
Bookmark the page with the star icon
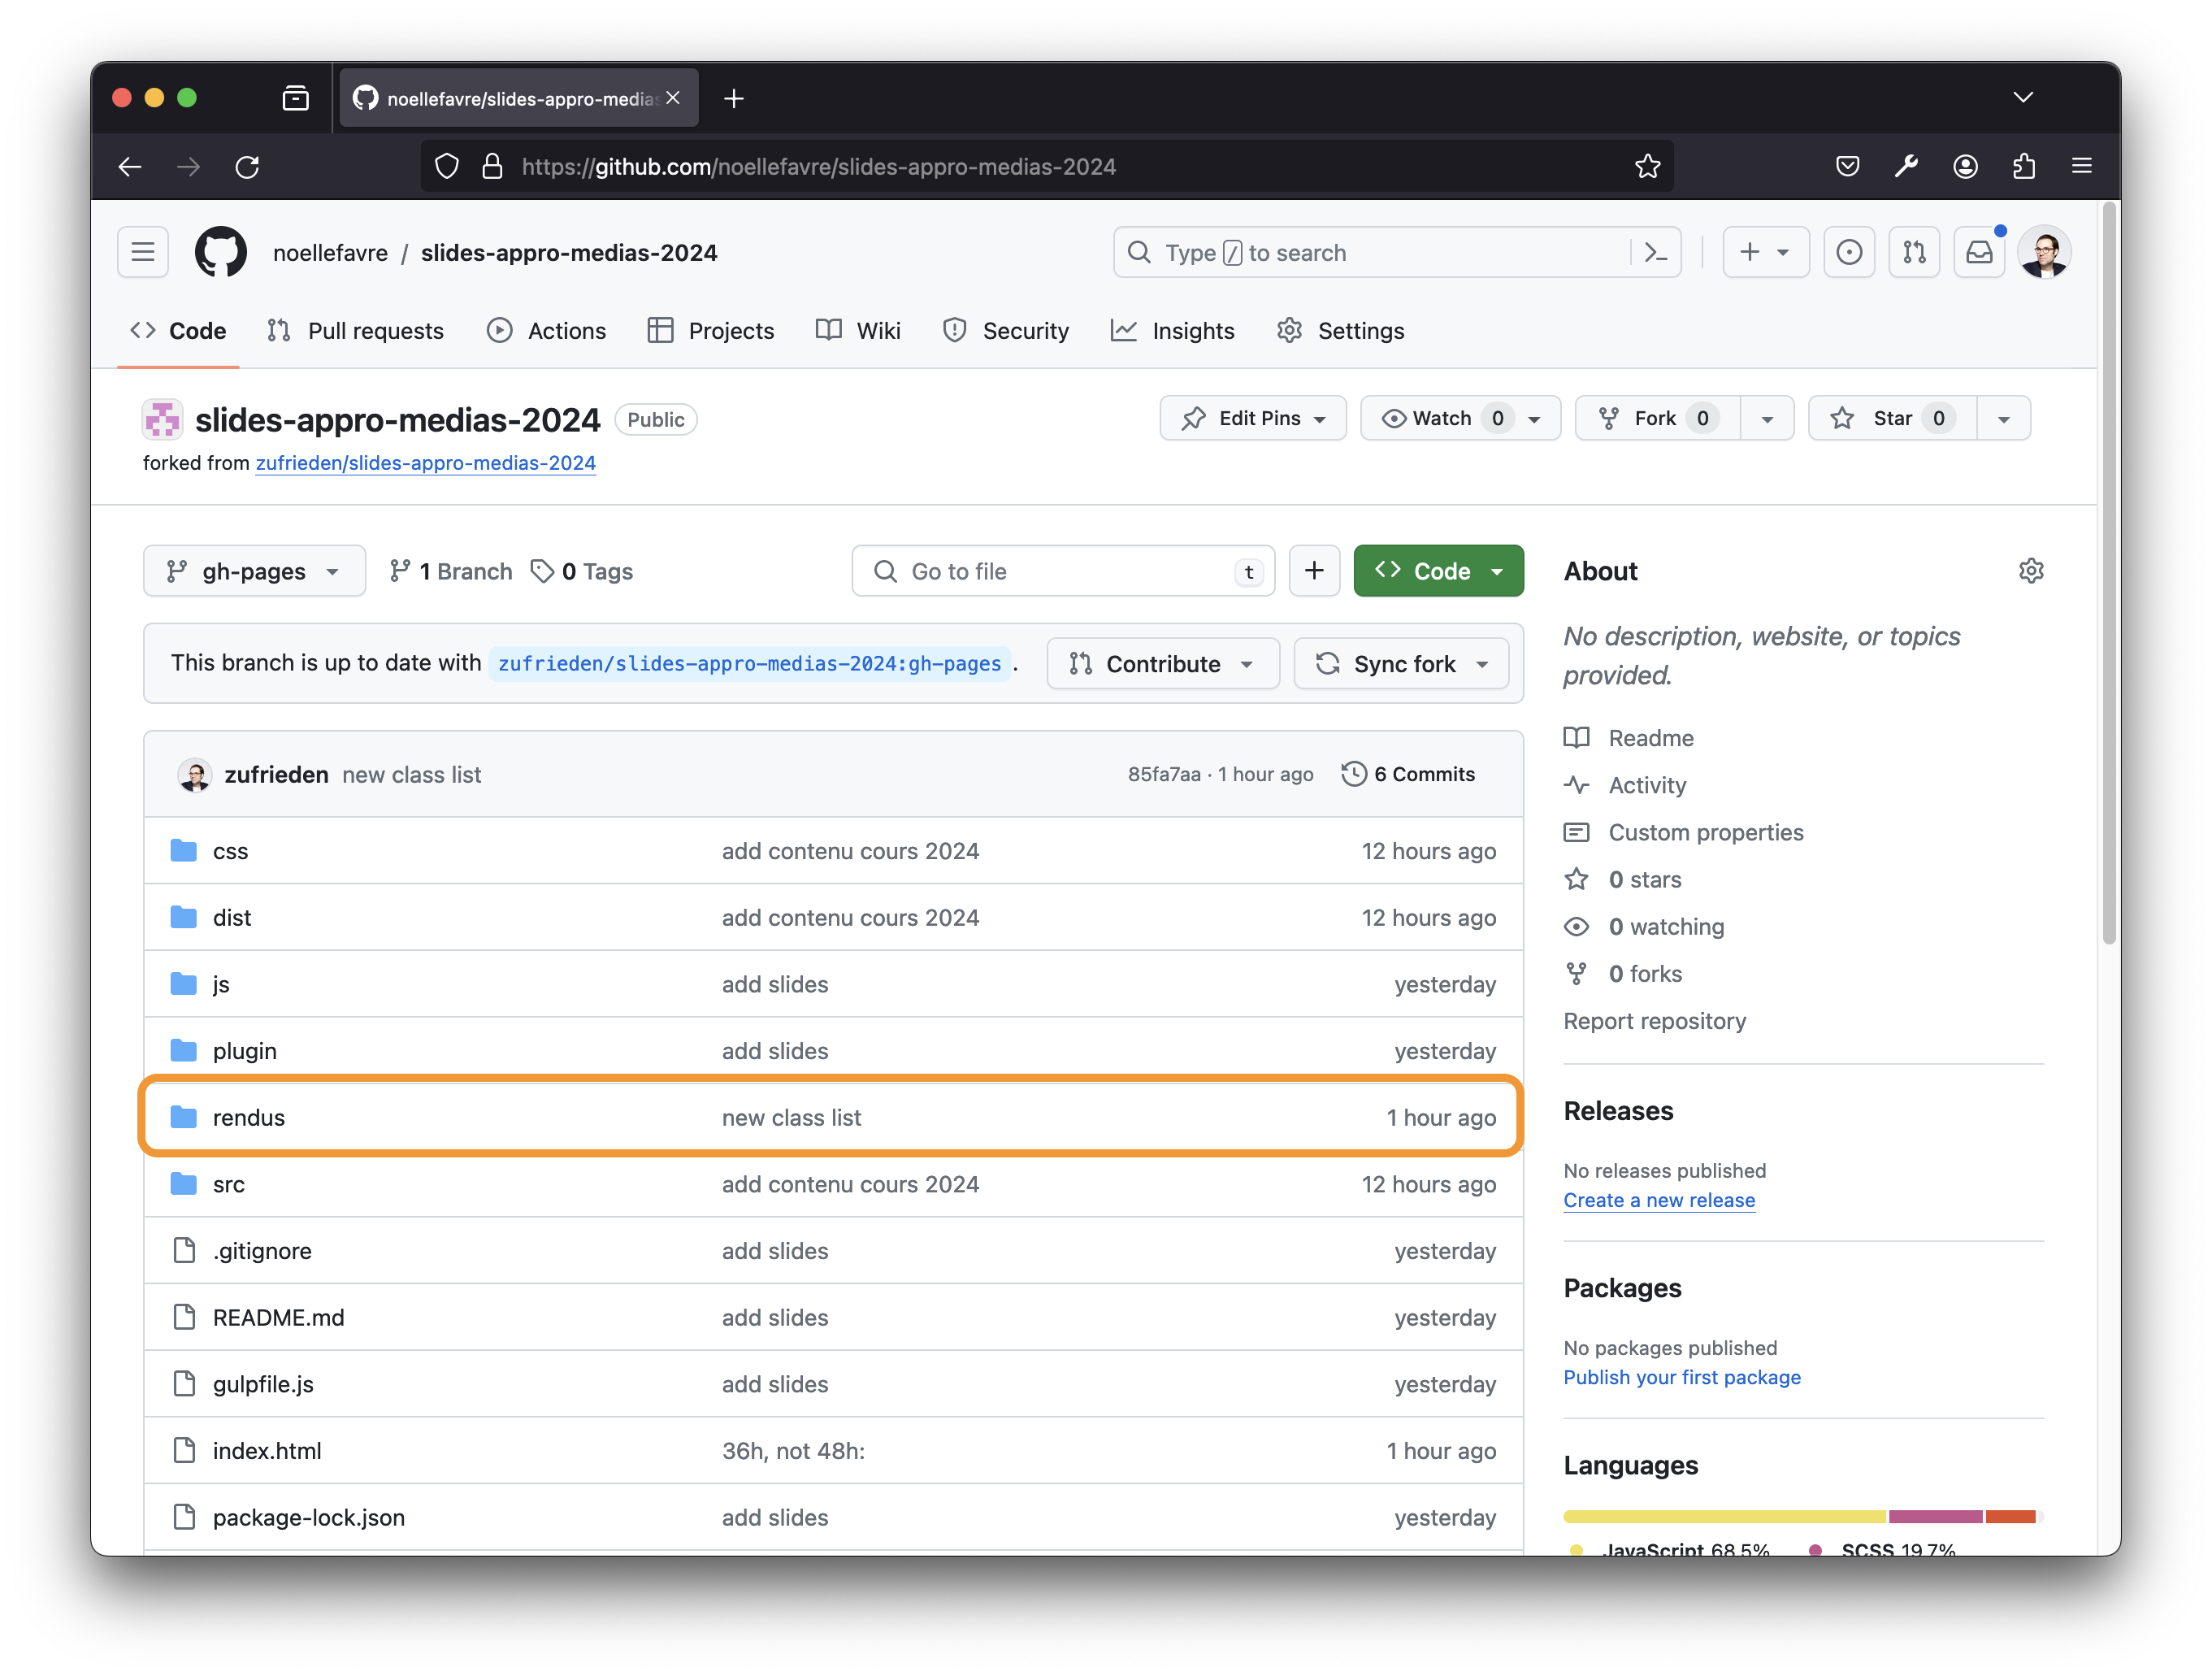point(1647,166)
